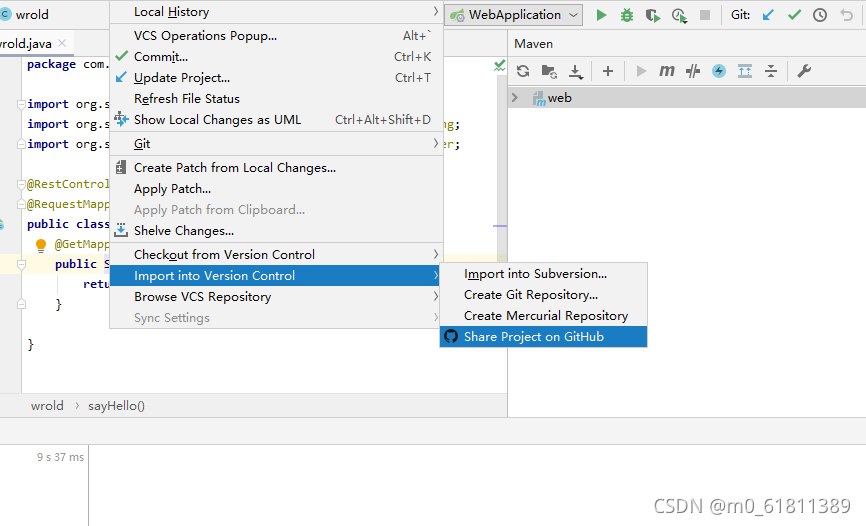
Task: Click the intention lightbulb in editor
Action: (41, 245)
